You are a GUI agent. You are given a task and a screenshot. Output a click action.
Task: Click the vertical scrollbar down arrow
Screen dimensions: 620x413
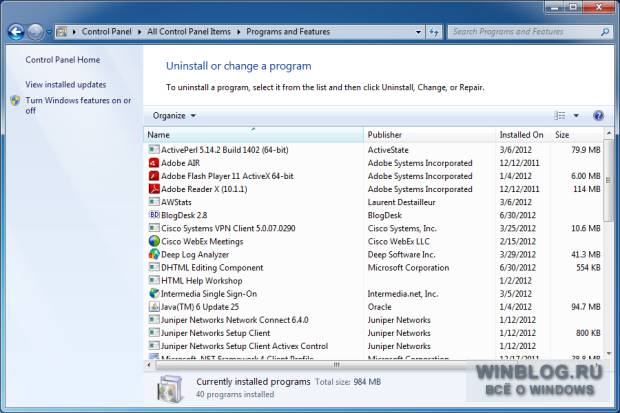coord(609,353)
